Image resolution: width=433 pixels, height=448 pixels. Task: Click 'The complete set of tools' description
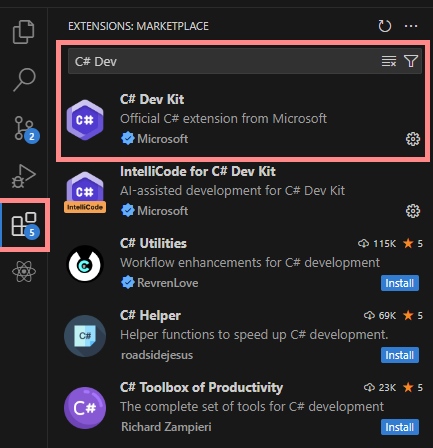(x=252, y=407)
